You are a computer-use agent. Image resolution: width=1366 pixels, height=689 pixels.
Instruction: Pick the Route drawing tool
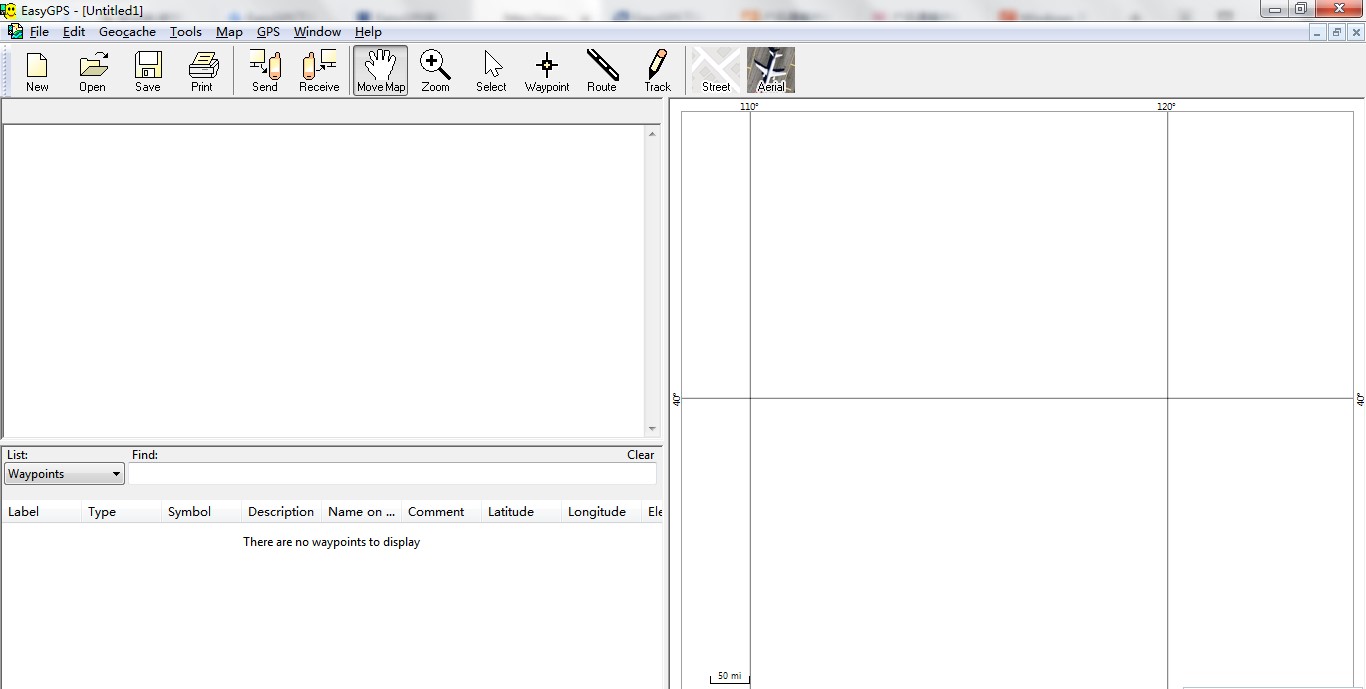602,70
